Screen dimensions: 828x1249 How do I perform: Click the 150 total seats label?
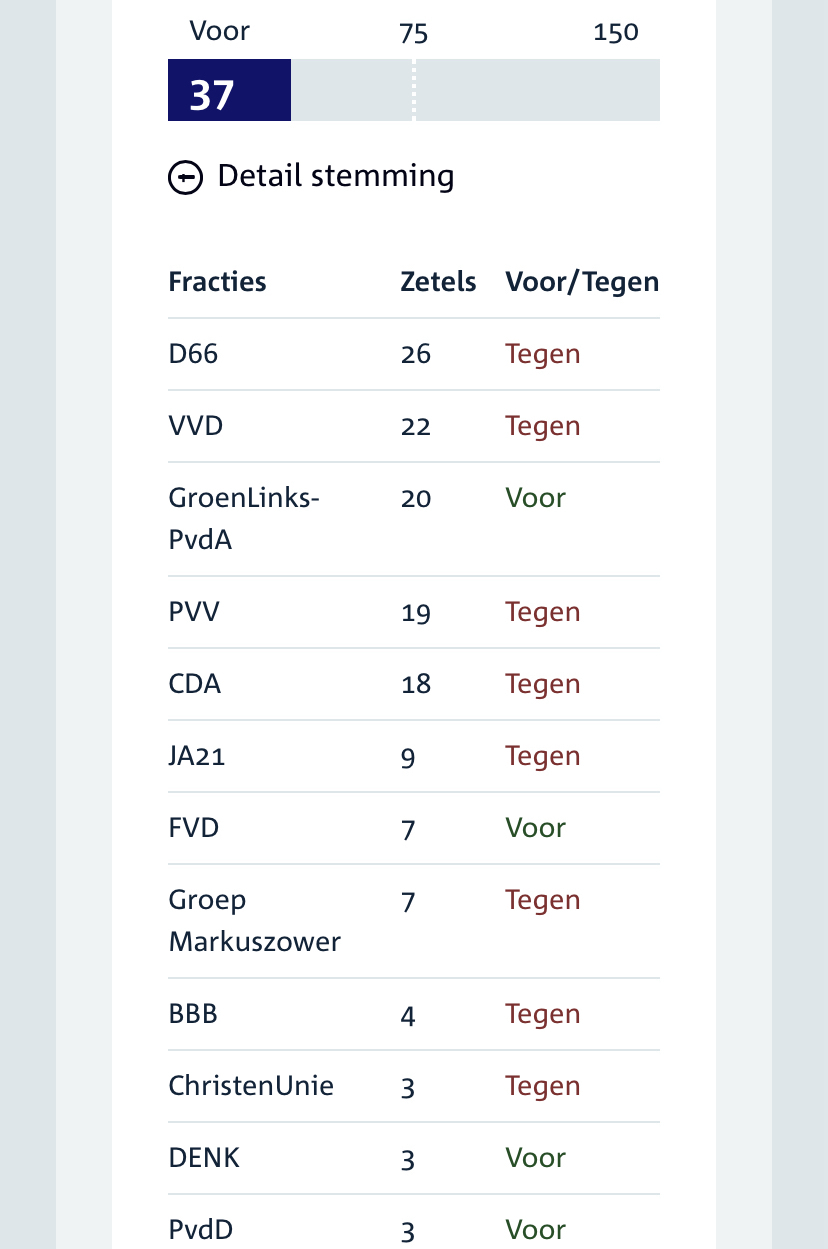pyautogui.click(x=615, y=33)
